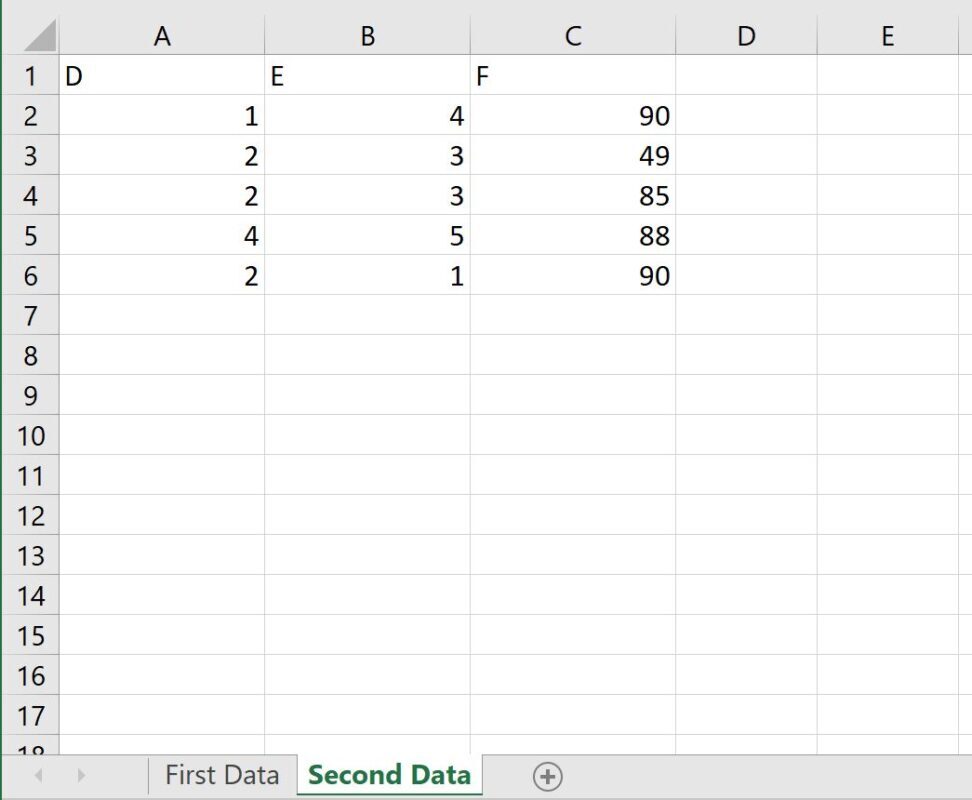Viewport: 972px width, 800px height.
Task: Switch to the First Data sheet tab
Action: click(x=222, y=775)
